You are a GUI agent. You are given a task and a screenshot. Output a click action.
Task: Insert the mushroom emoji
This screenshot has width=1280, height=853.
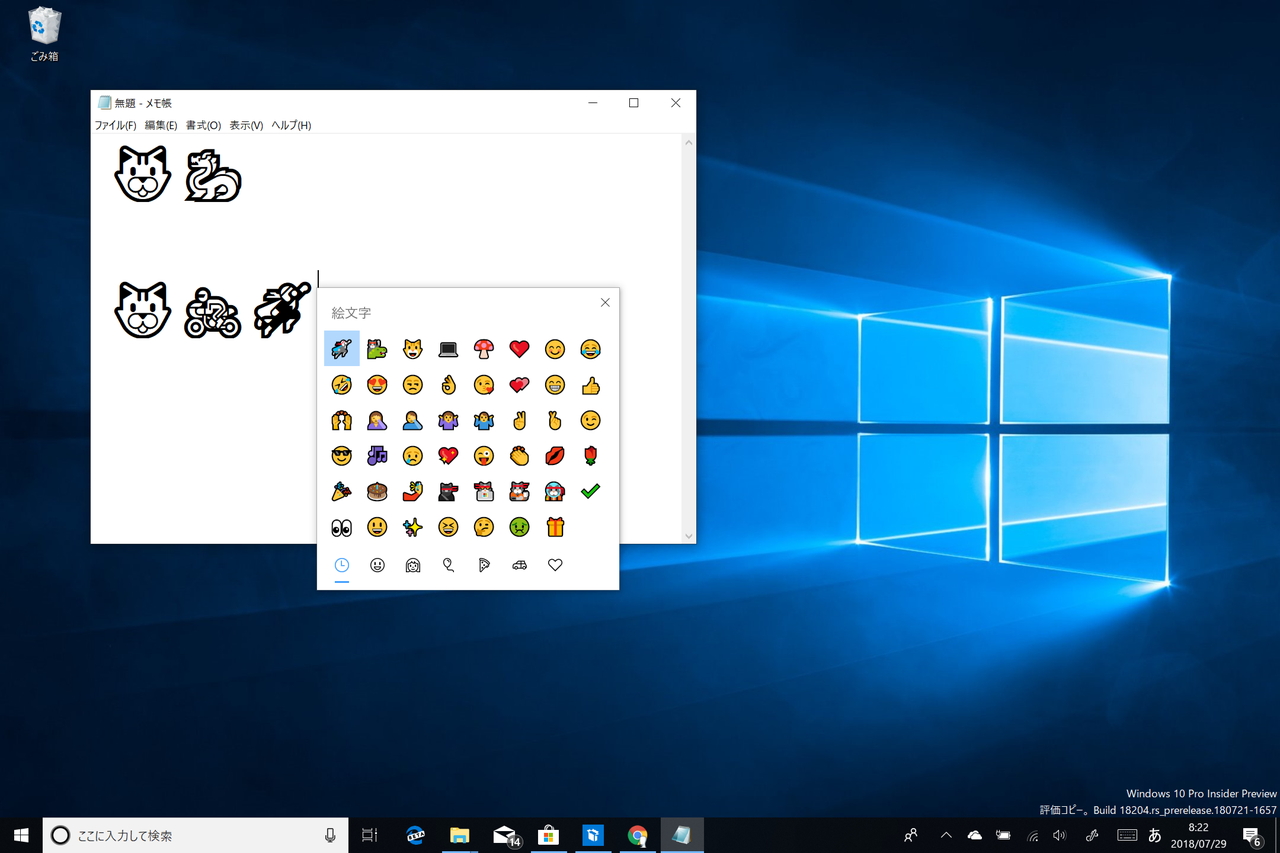coord(483,349)
